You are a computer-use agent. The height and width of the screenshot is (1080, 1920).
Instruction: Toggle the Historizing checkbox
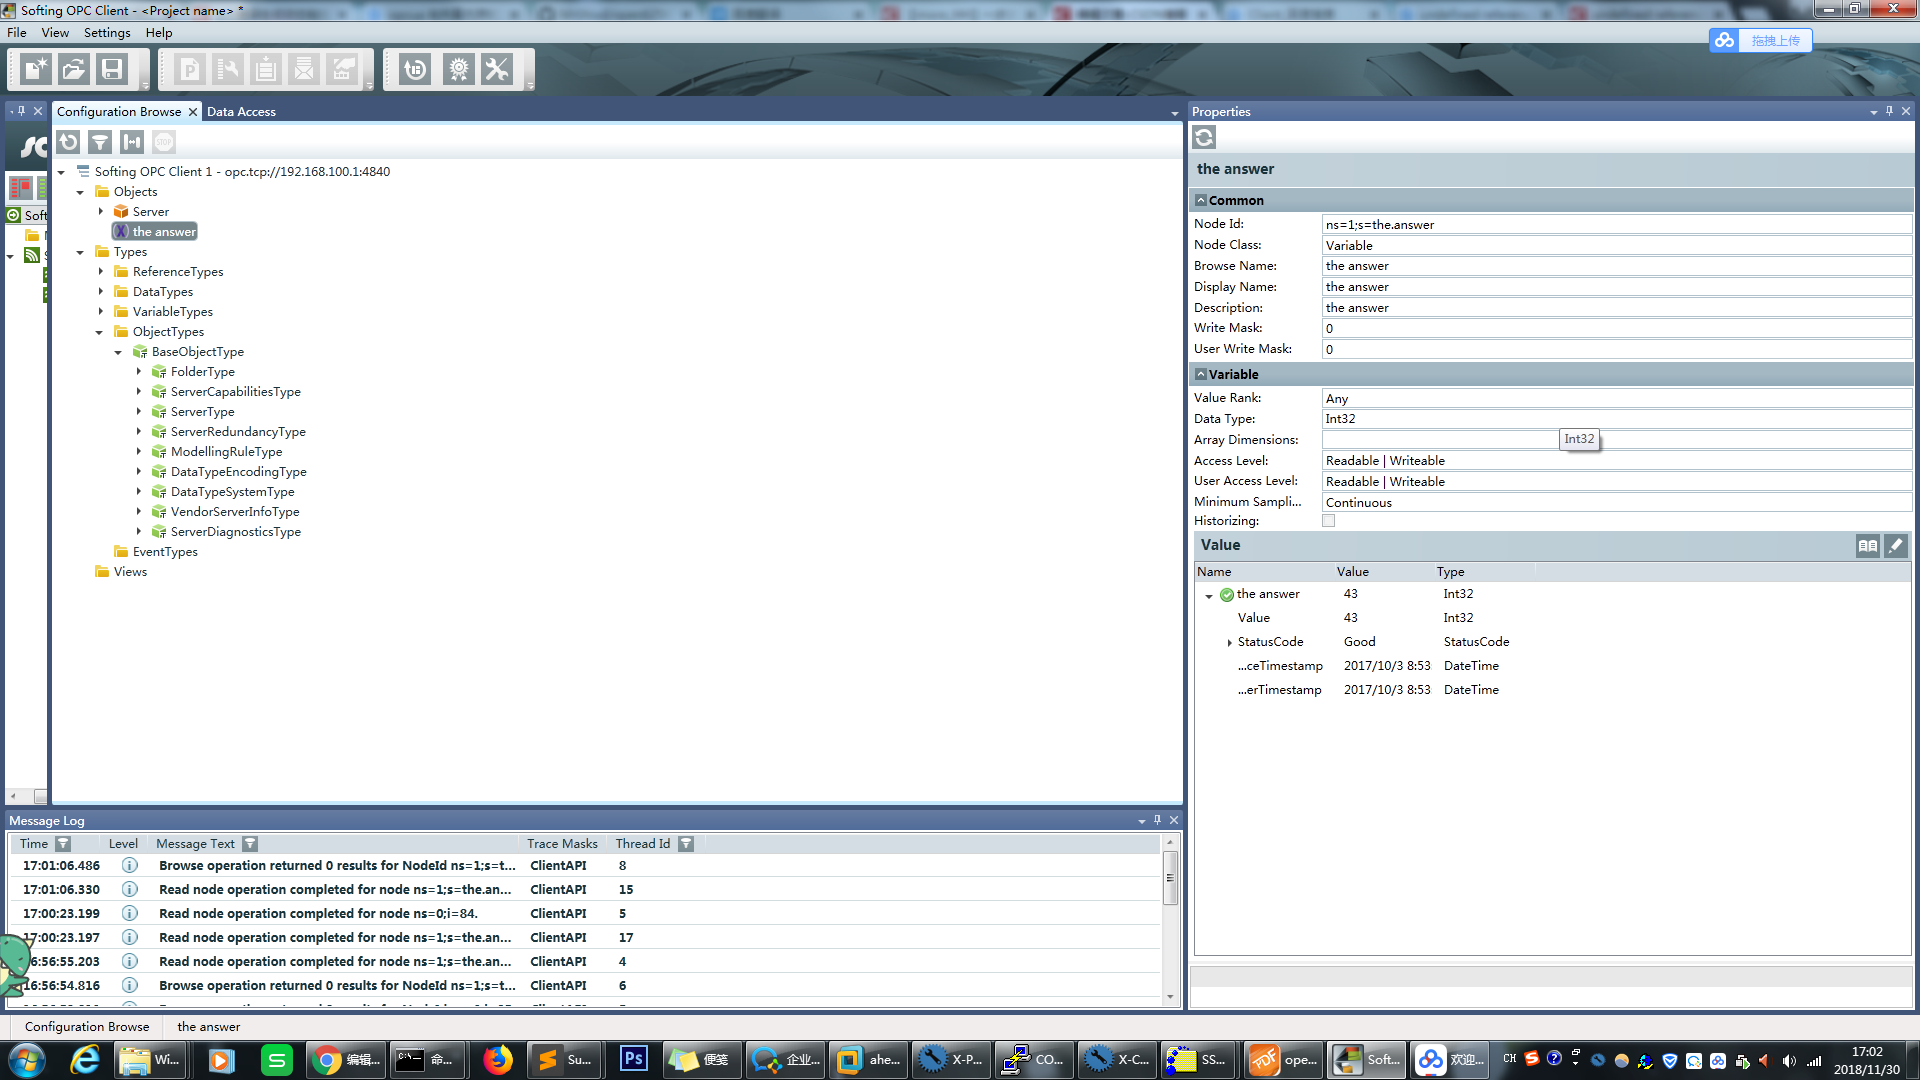click(1328, 521)
